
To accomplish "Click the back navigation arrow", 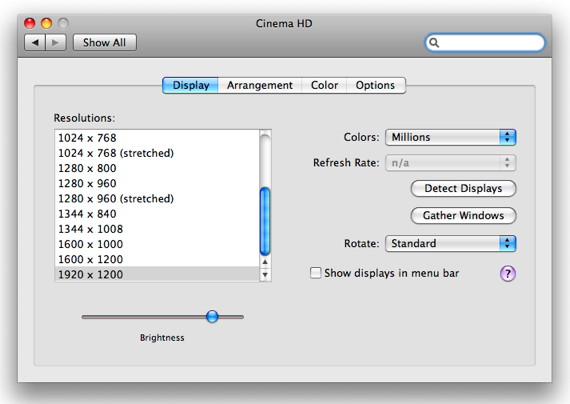I will tap(35, 43).
